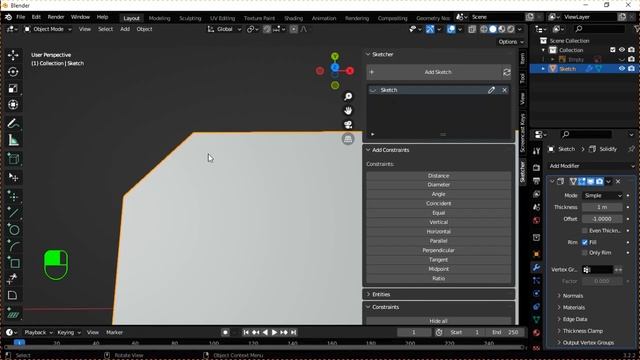
Task: Toggle Collection visibility eye in outliner
Action: [622, 50]
